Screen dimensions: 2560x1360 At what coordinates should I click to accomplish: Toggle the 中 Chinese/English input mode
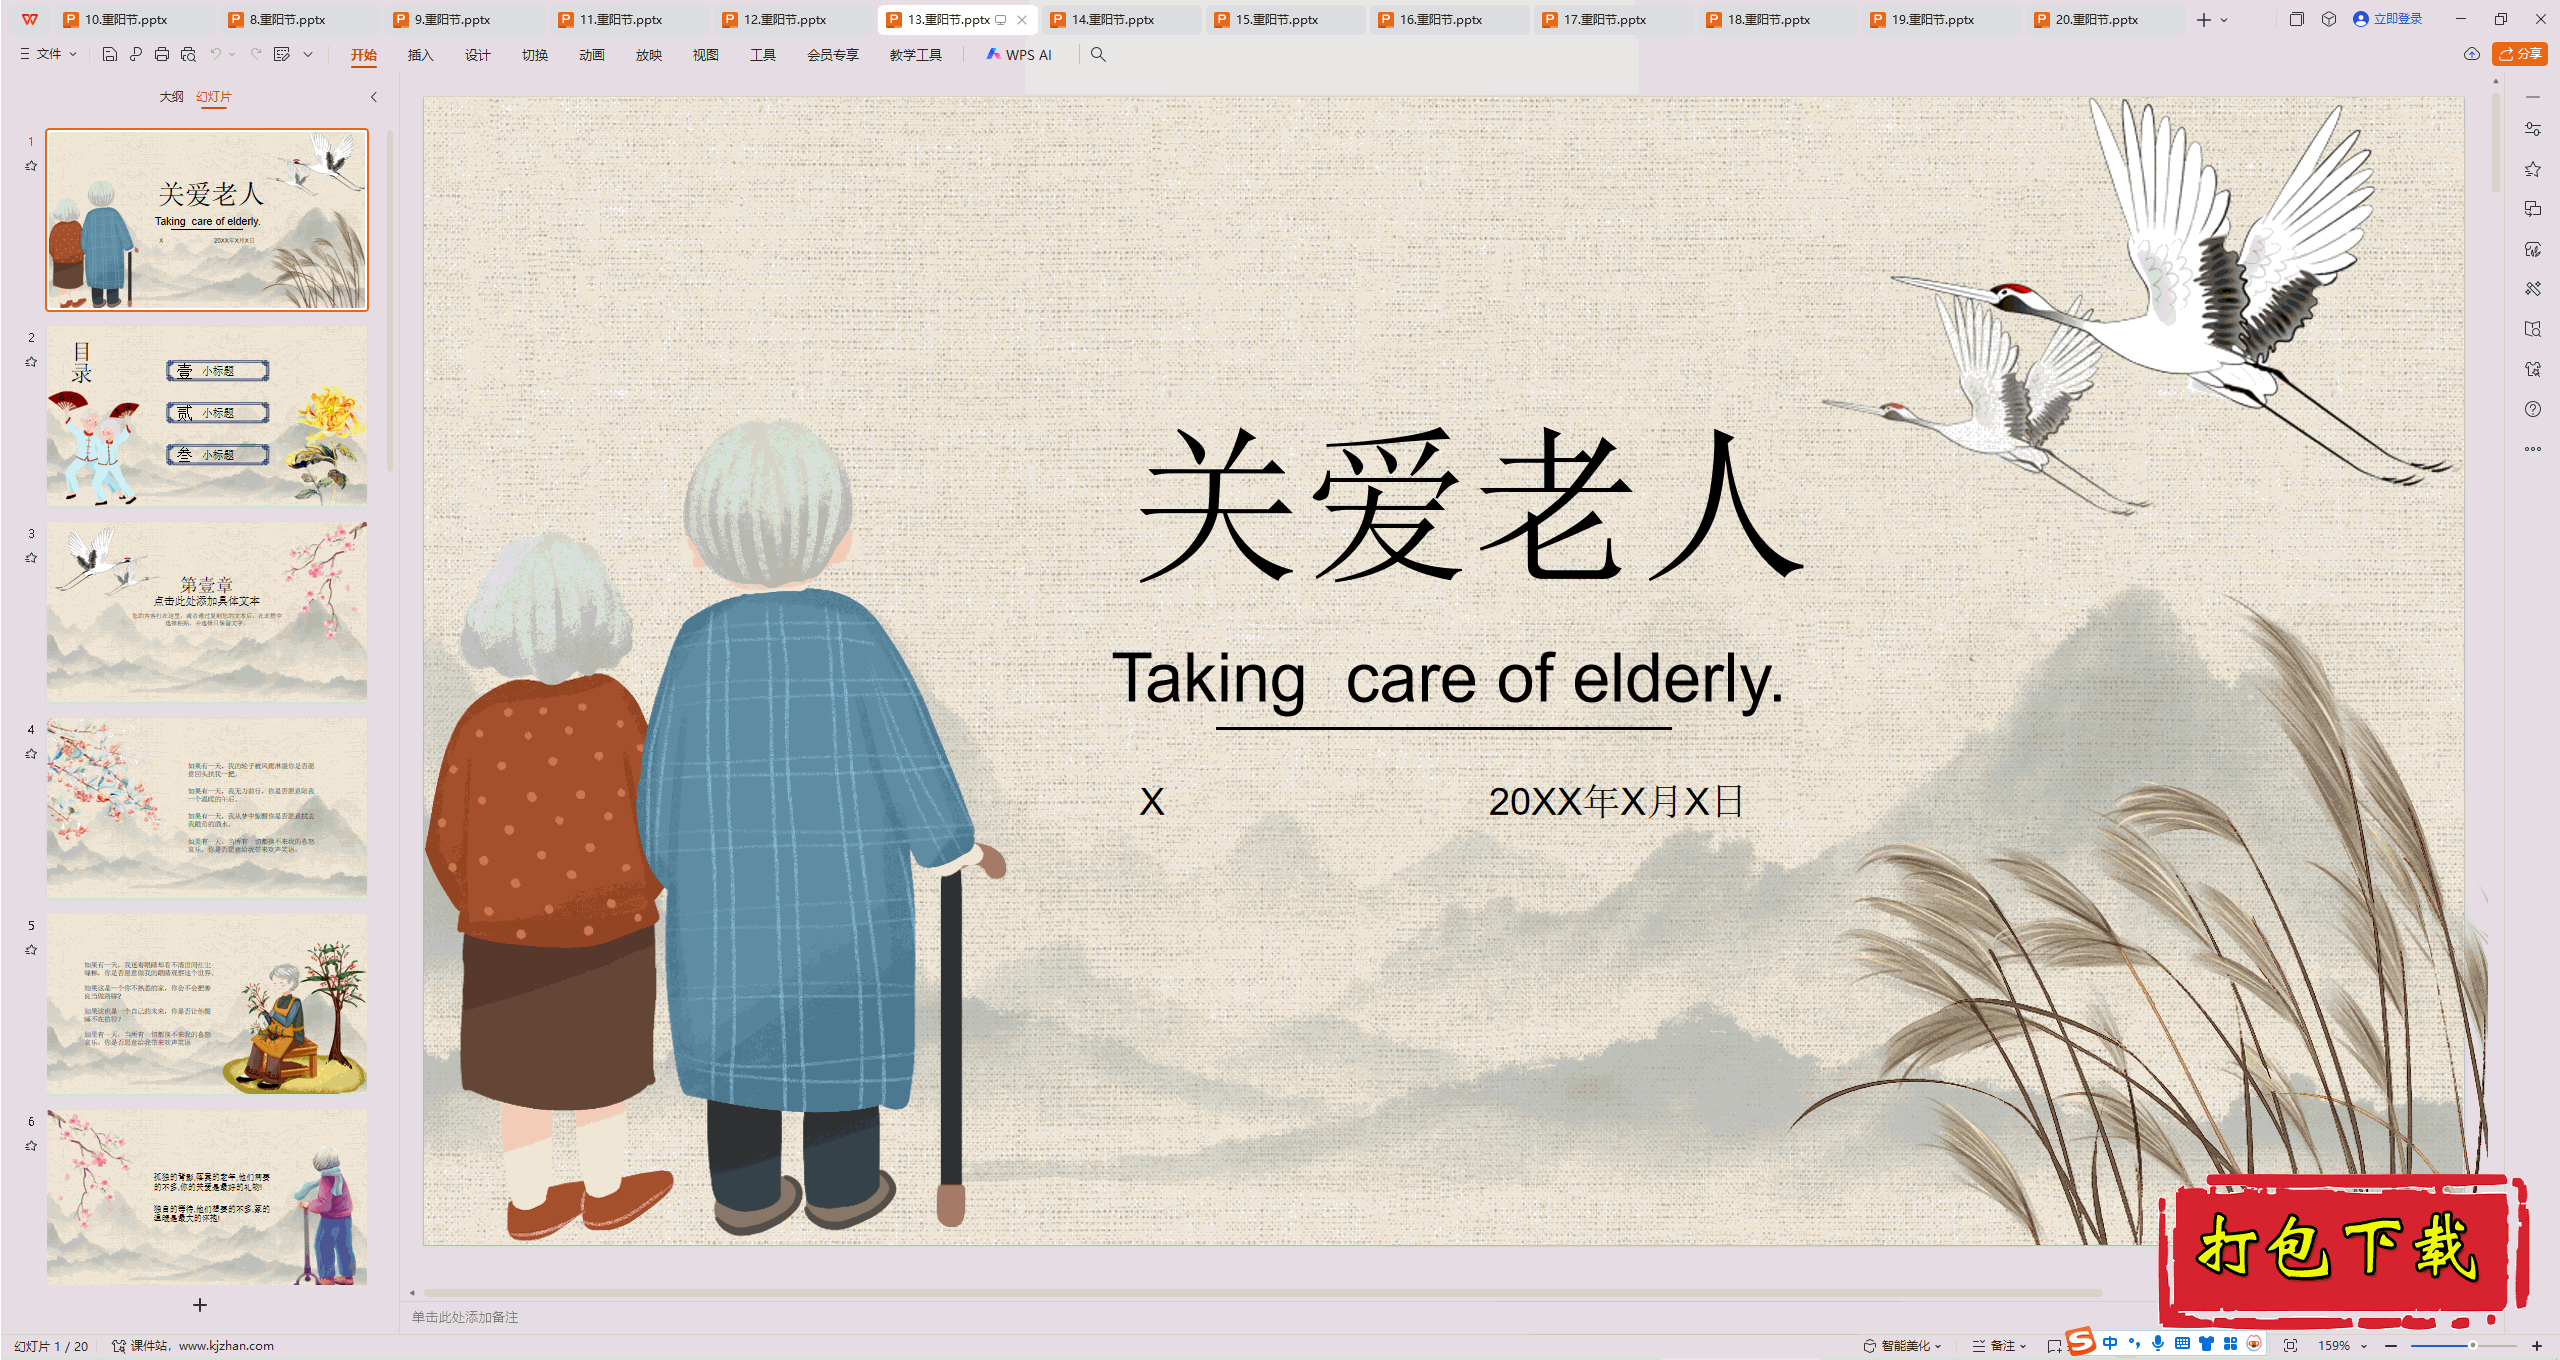coord(2110,1344)
